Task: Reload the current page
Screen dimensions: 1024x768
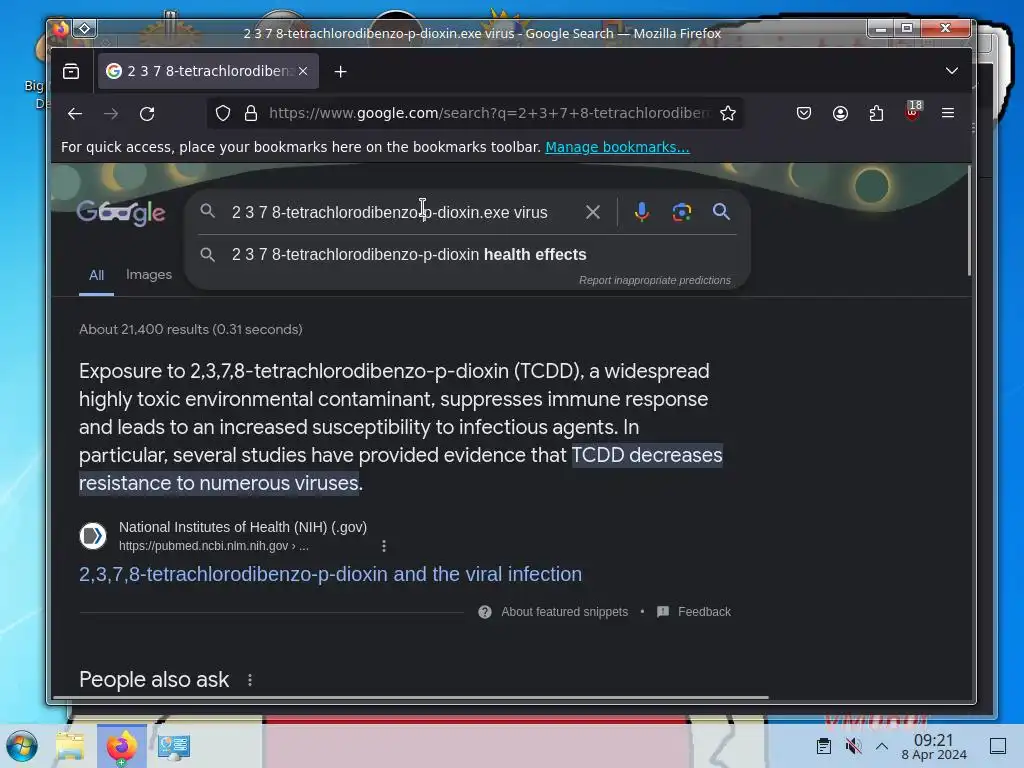Action: [147, 114]
